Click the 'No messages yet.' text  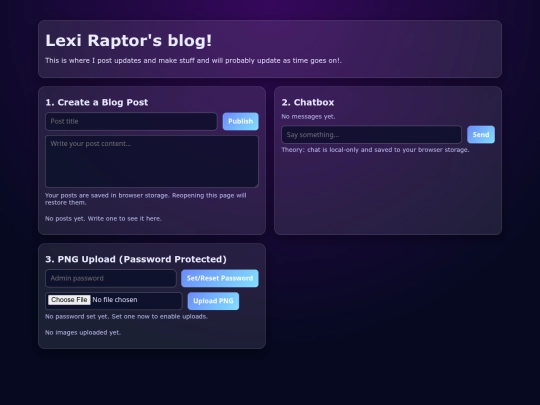point(308,116)
